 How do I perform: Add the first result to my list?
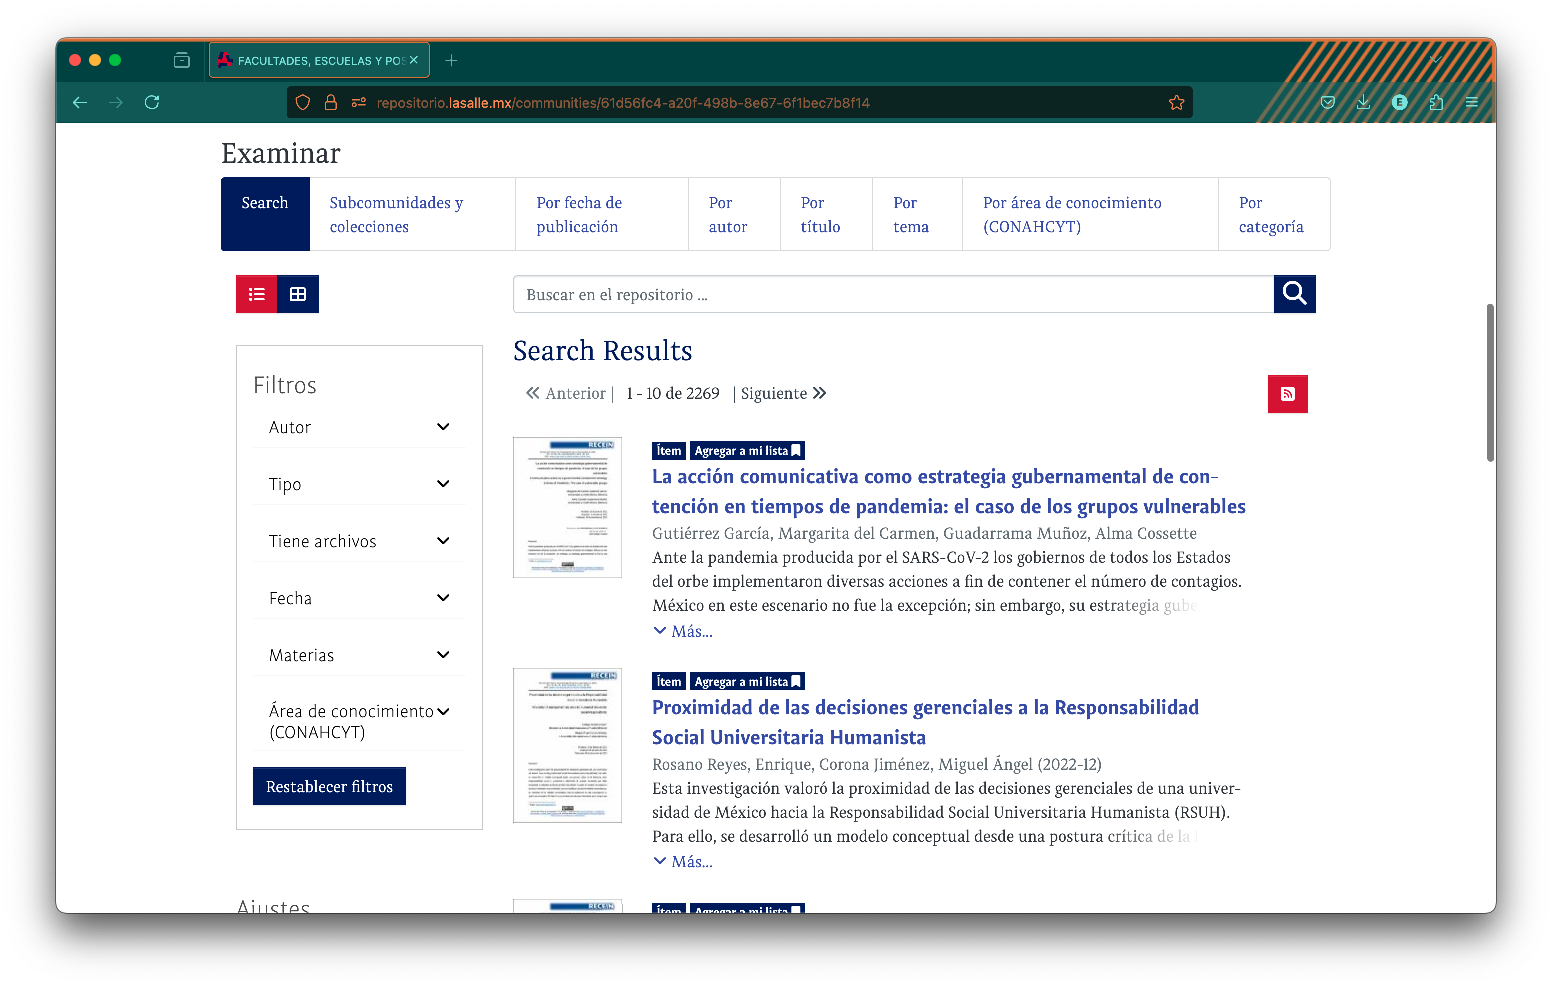coord(747,451)
